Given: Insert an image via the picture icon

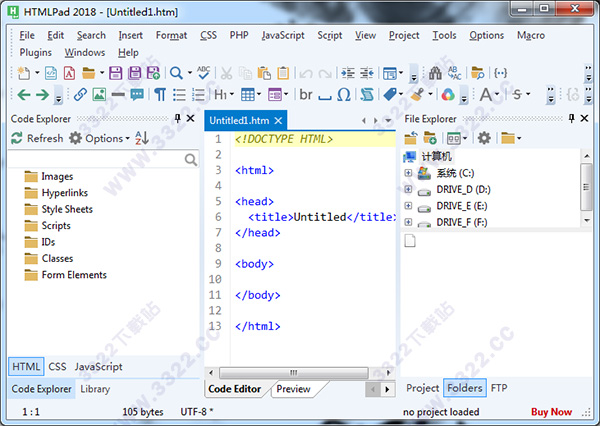Looking at the screenshot, I should tap(99, 94).
